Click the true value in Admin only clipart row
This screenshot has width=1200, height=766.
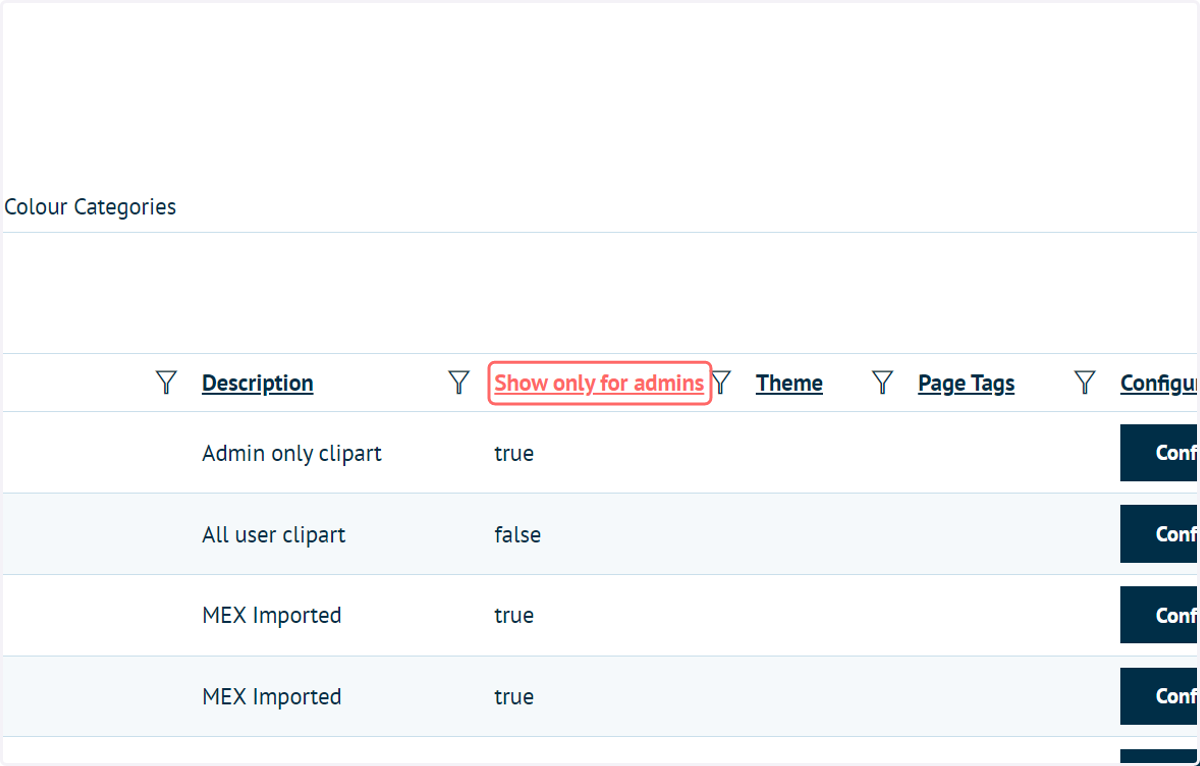(514, 453)
